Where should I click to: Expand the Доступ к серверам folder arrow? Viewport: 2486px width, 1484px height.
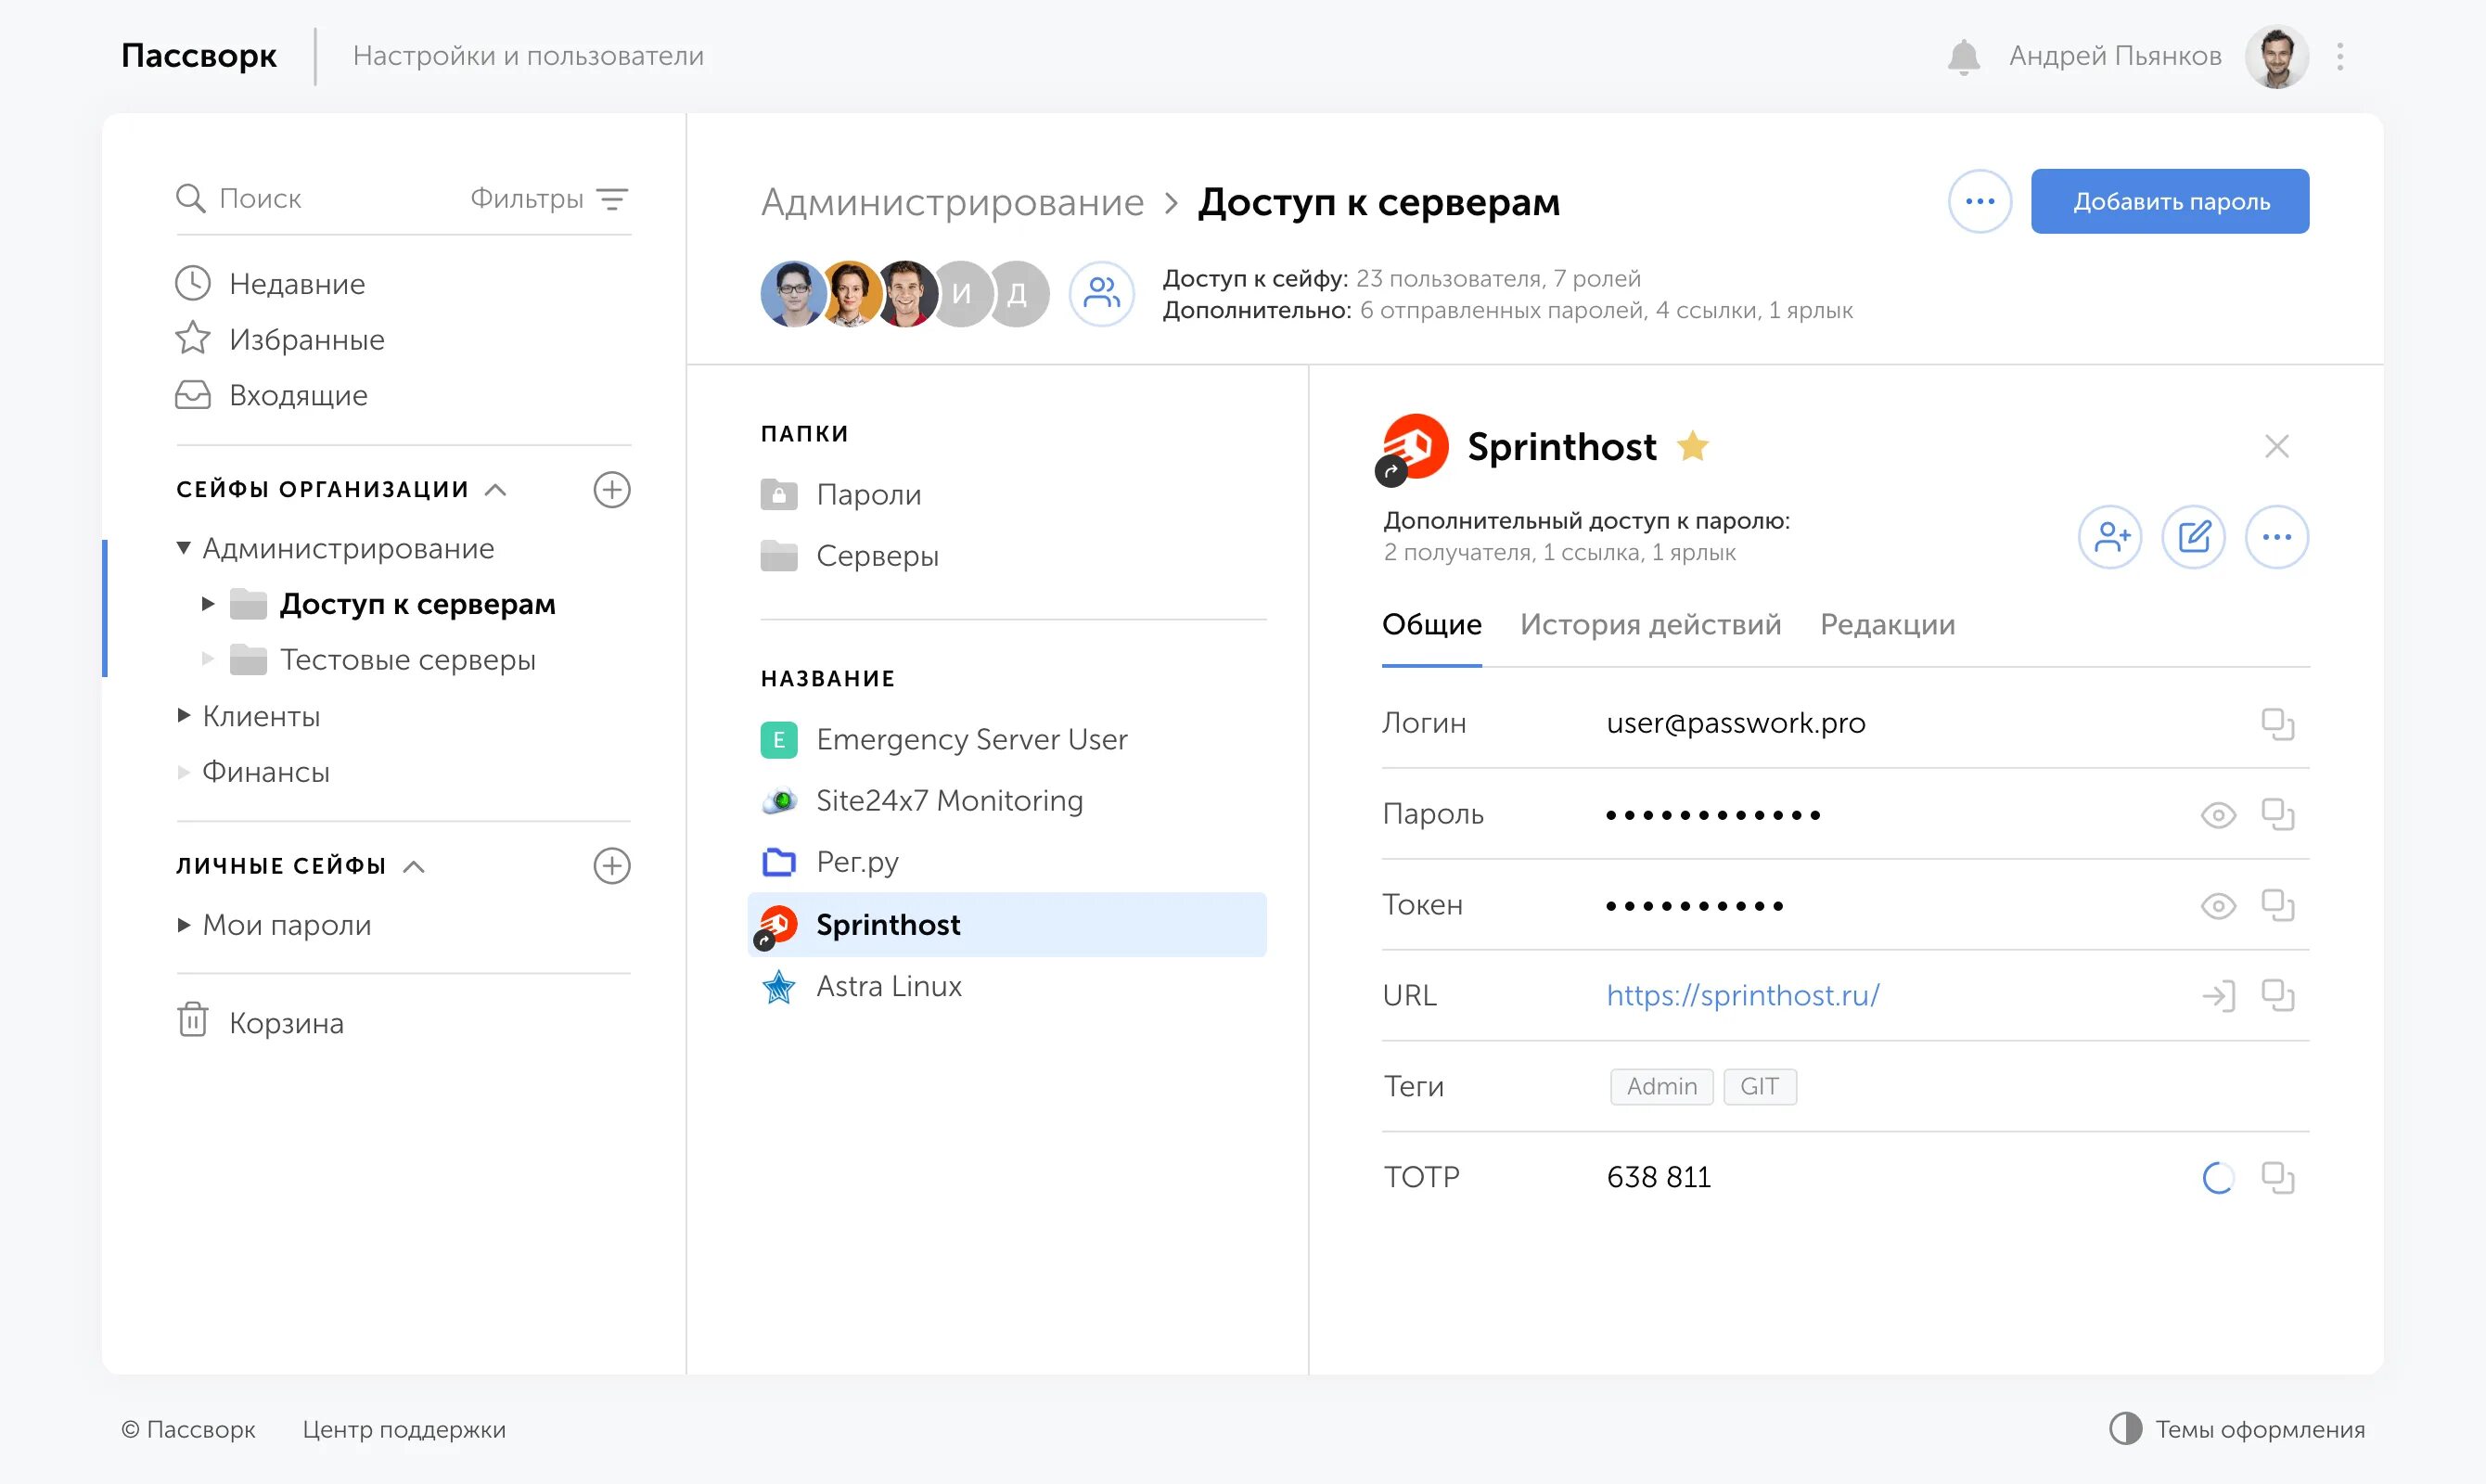click(x=207, y=604)
